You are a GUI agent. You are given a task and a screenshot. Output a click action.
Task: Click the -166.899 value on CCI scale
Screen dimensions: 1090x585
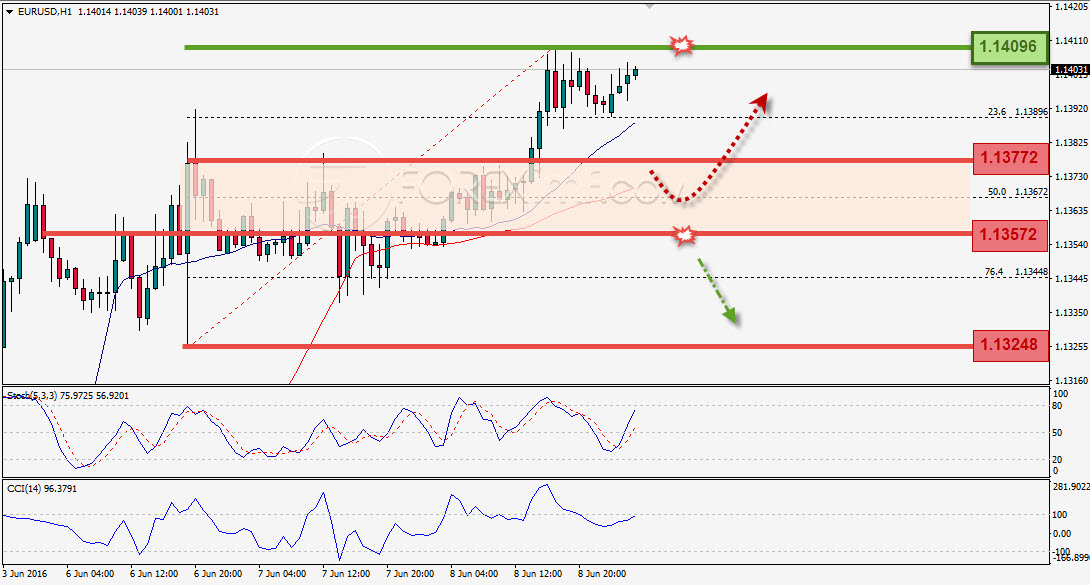1071,558
